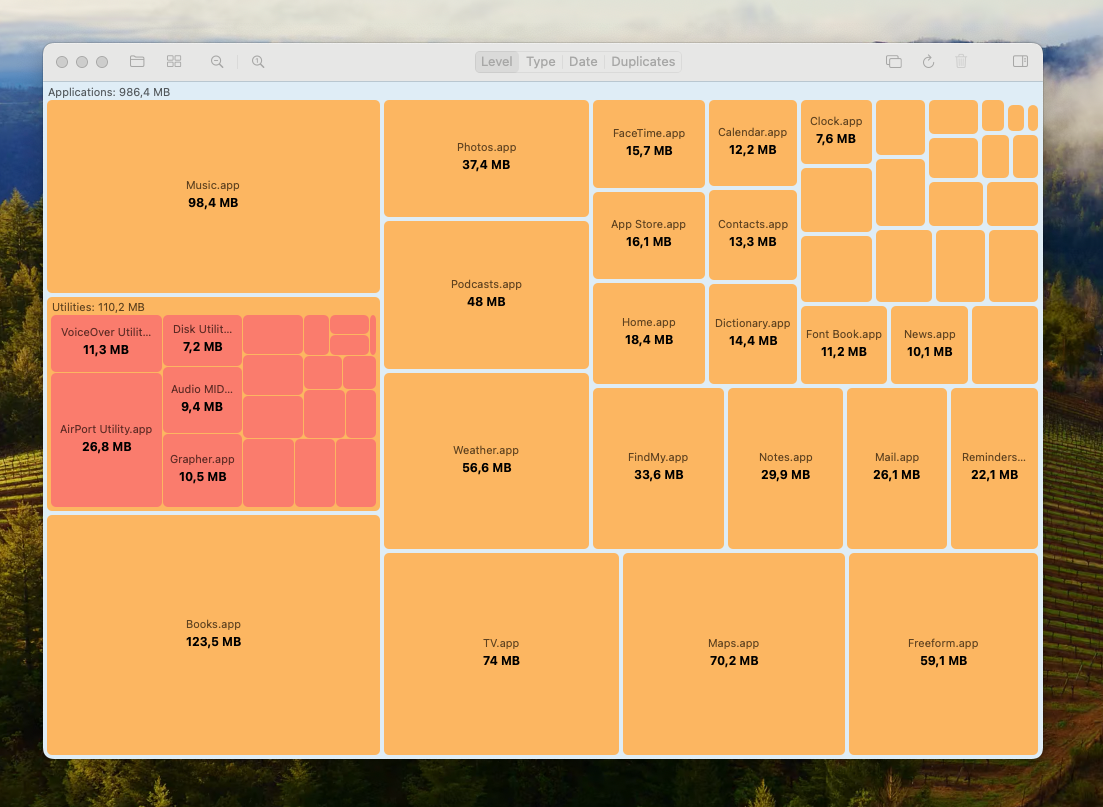
Task: Pick the Clock.app tile
Action: click(836, 132)
